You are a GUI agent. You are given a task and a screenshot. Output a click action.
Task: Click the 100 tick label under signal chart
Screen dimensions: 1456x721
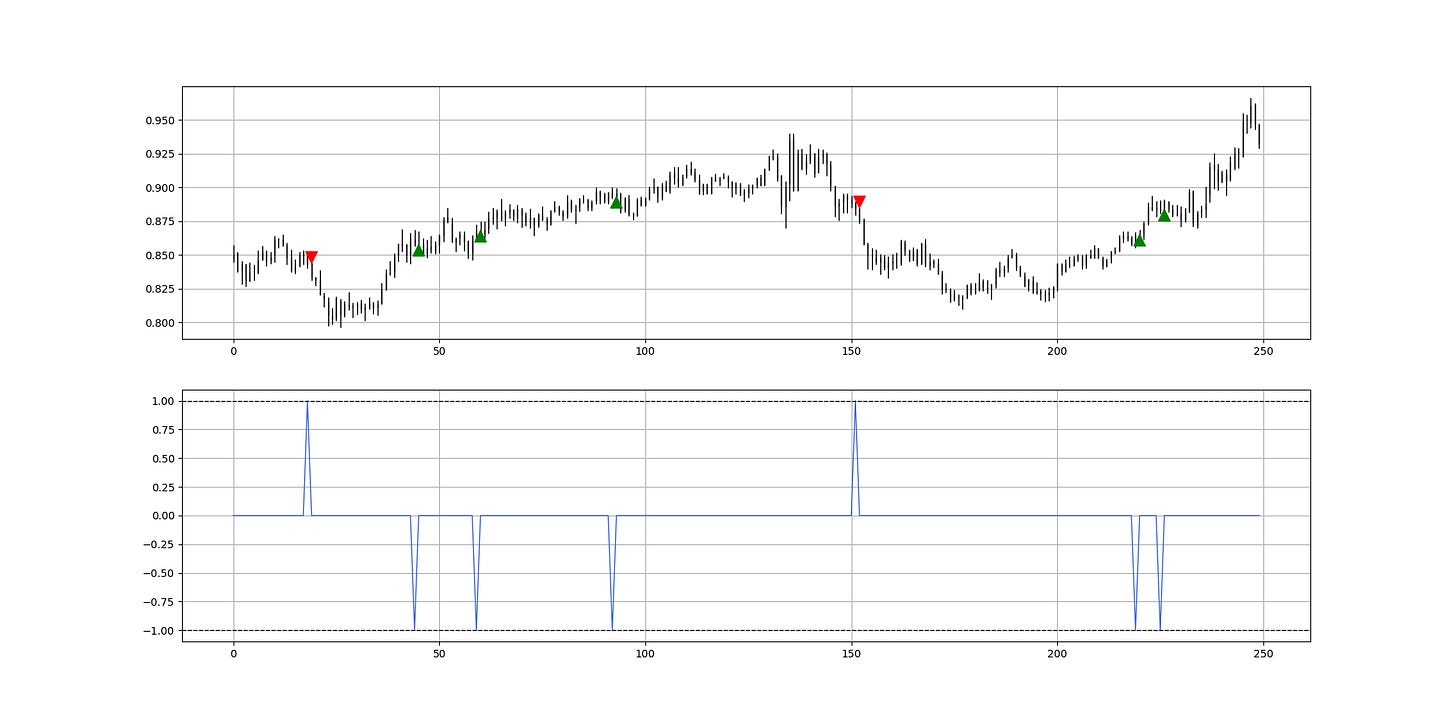click(645, 654)
